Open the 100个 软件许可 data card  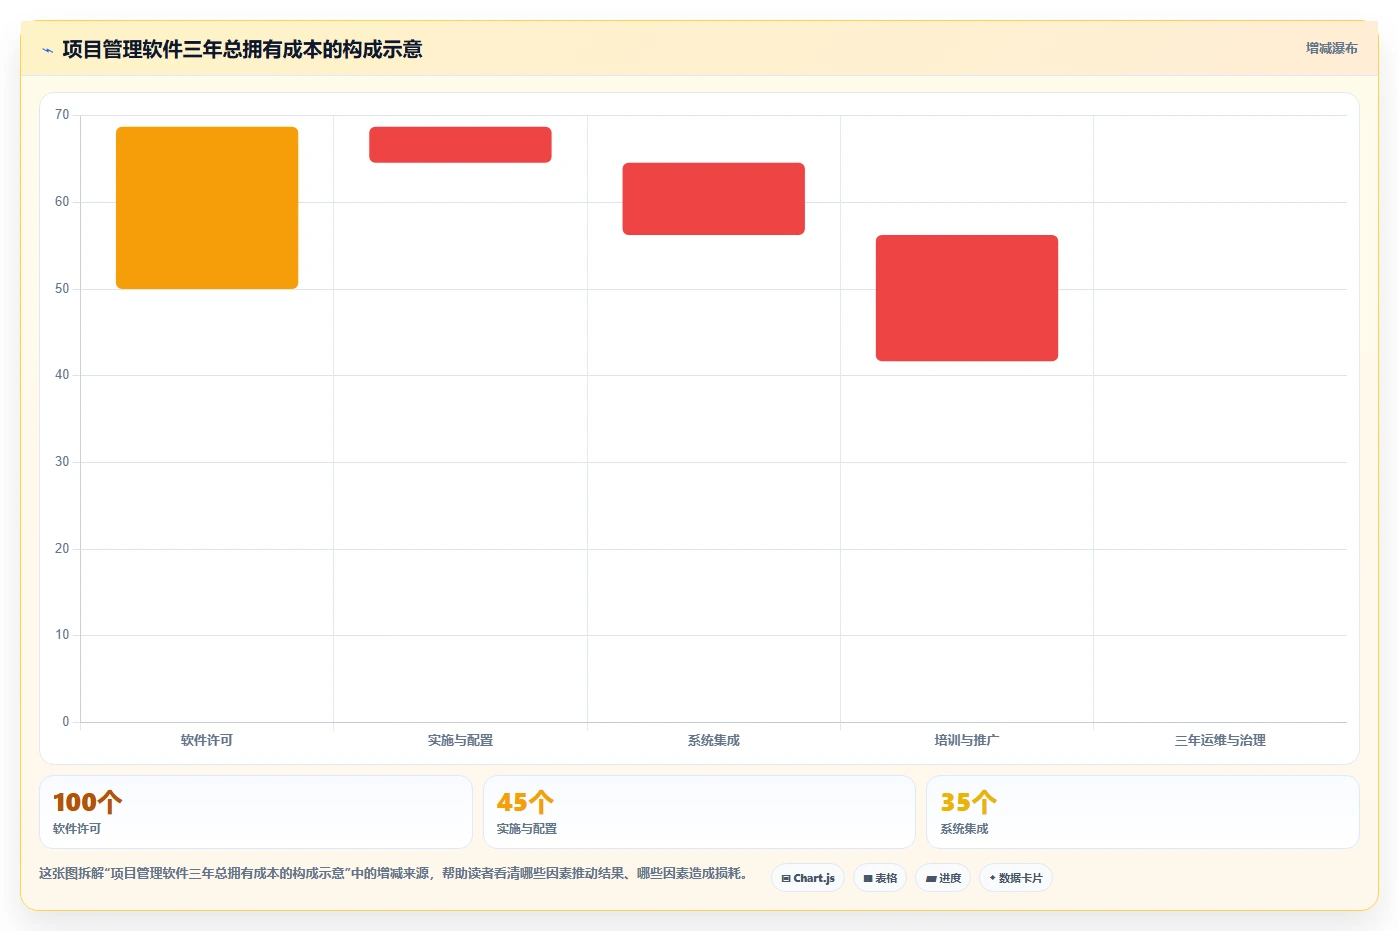click(256, 812)
